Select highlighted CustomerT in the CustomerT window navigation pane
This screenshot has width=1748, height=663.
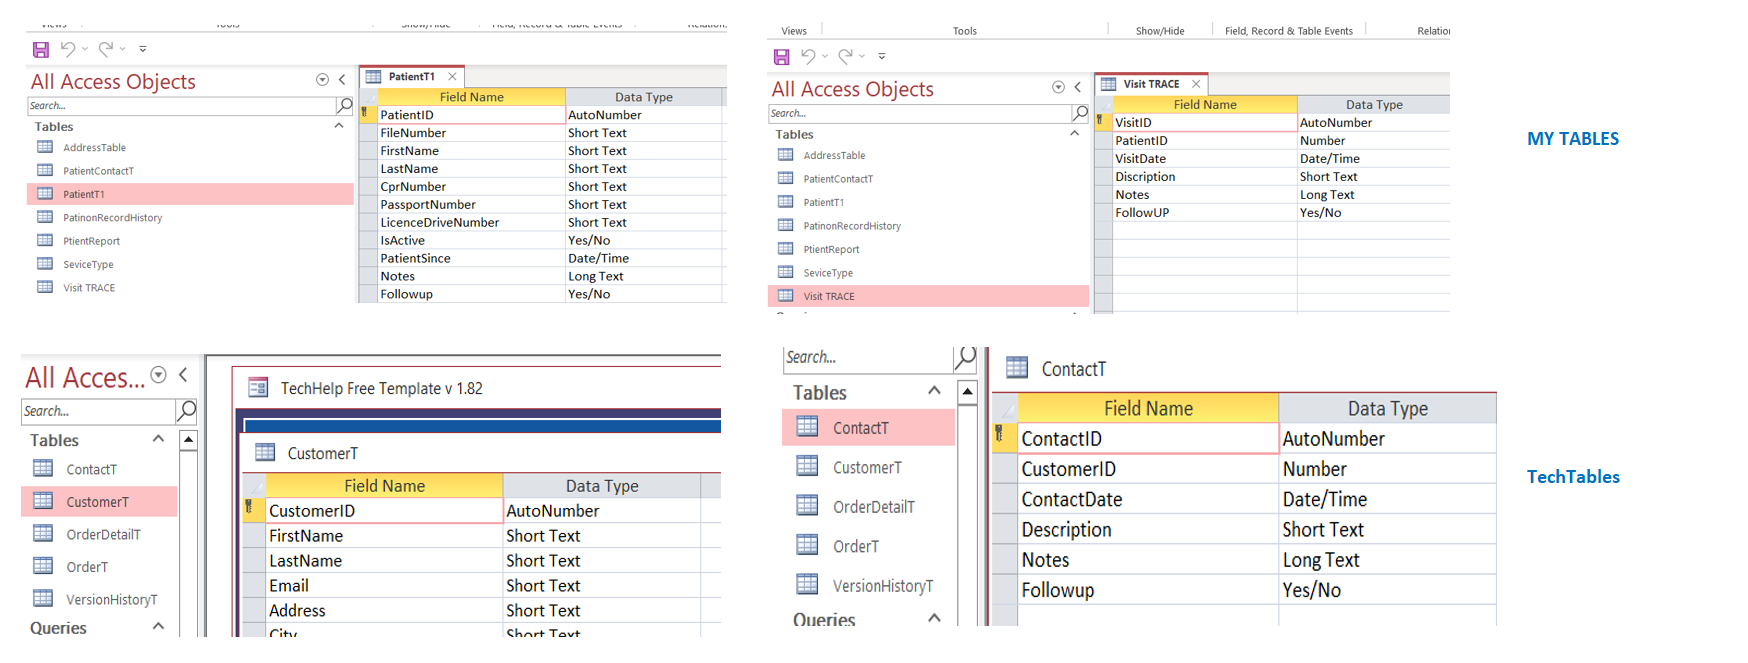pyautogui.click(x=99, y=502)
